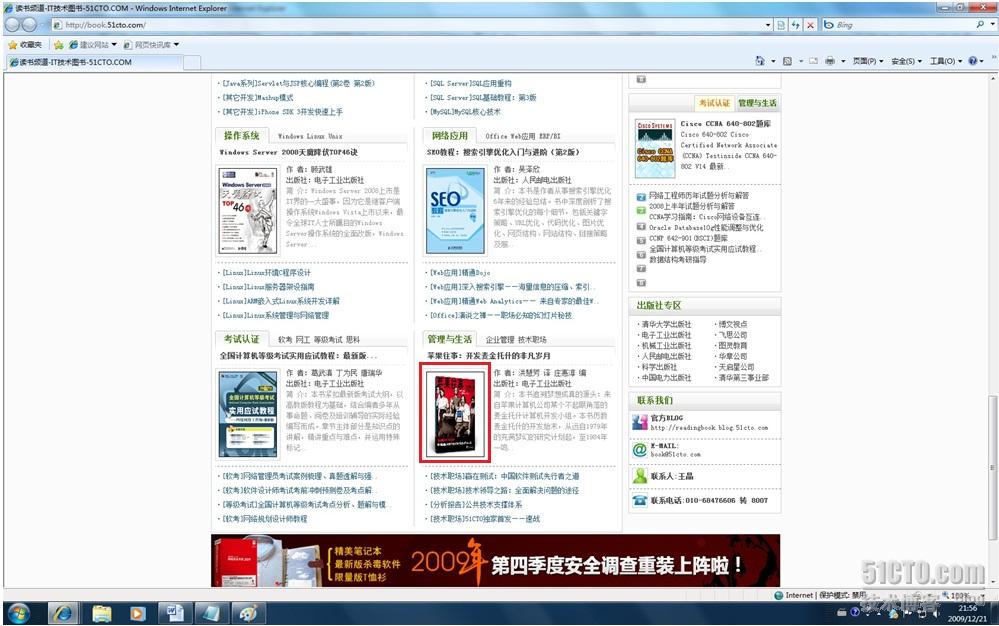Click the Print icon in command bar
Viewport: 999px width, 626px height.
point(830,61)
